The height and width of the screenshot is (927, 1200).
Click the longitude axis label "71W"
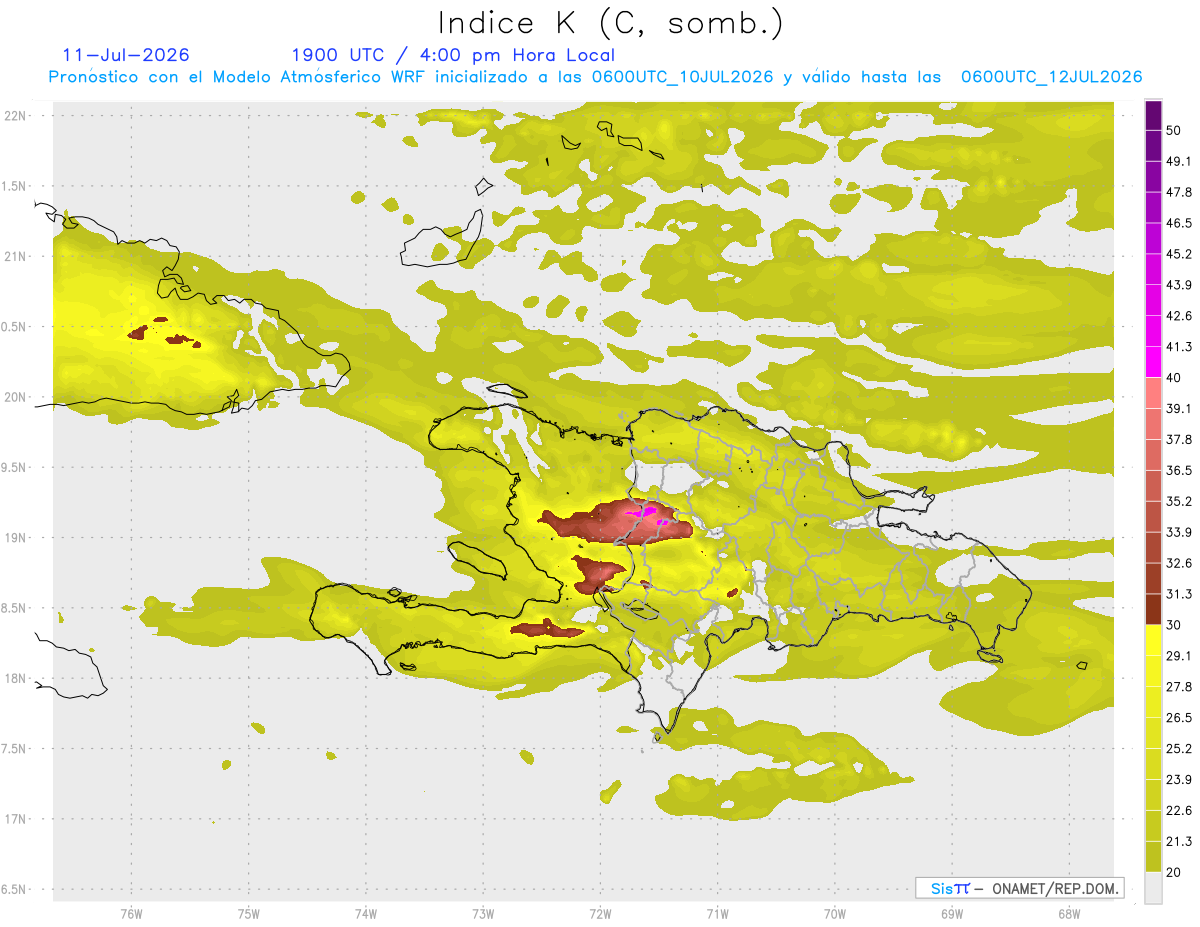tap(717, 914)
